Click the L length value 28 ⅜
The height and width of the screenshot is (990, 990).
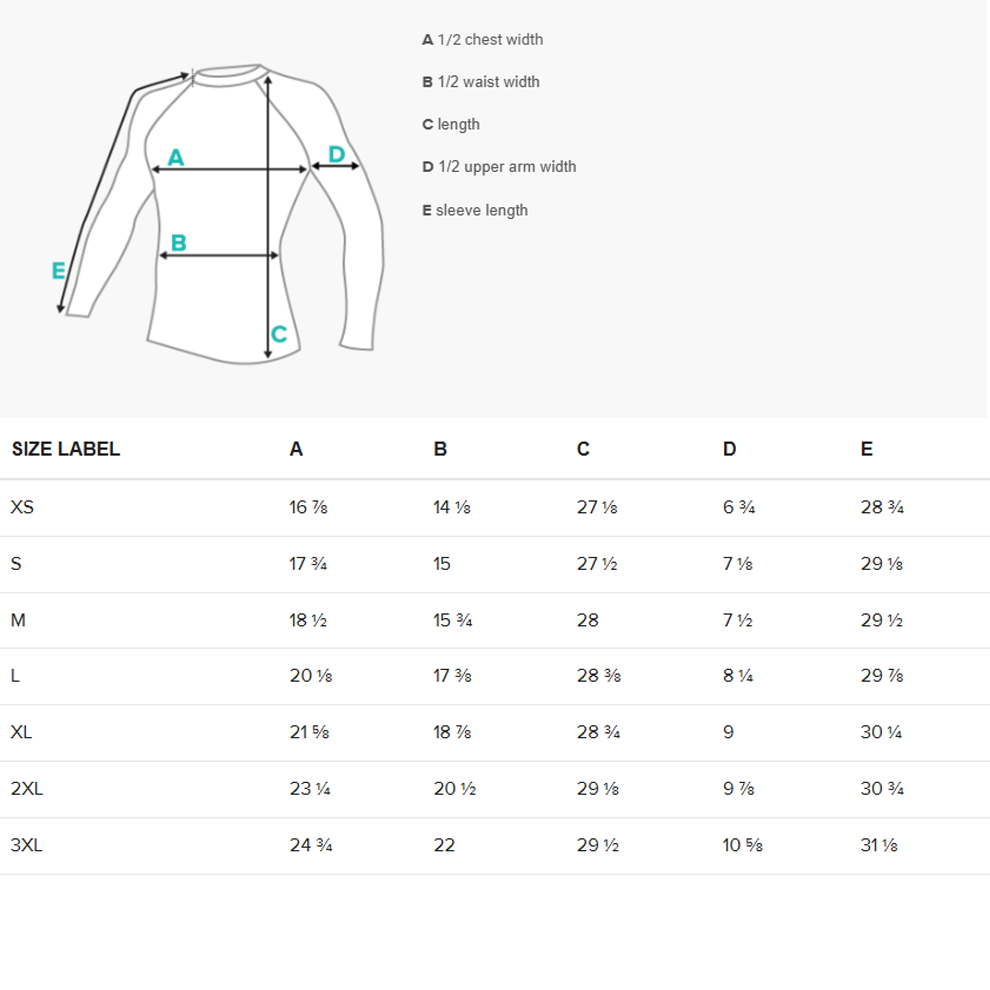[x=599, y=676]
